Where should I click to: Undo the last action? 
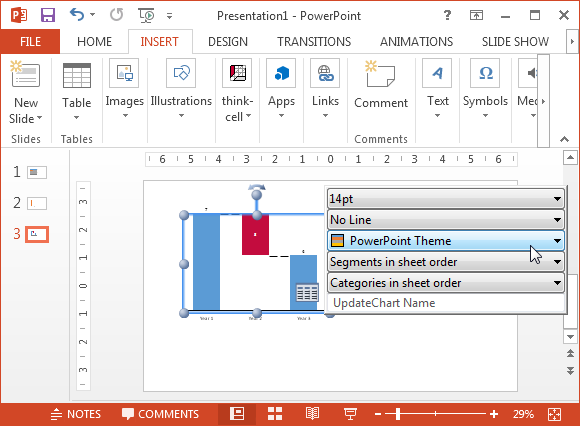(x=77, y=15)
